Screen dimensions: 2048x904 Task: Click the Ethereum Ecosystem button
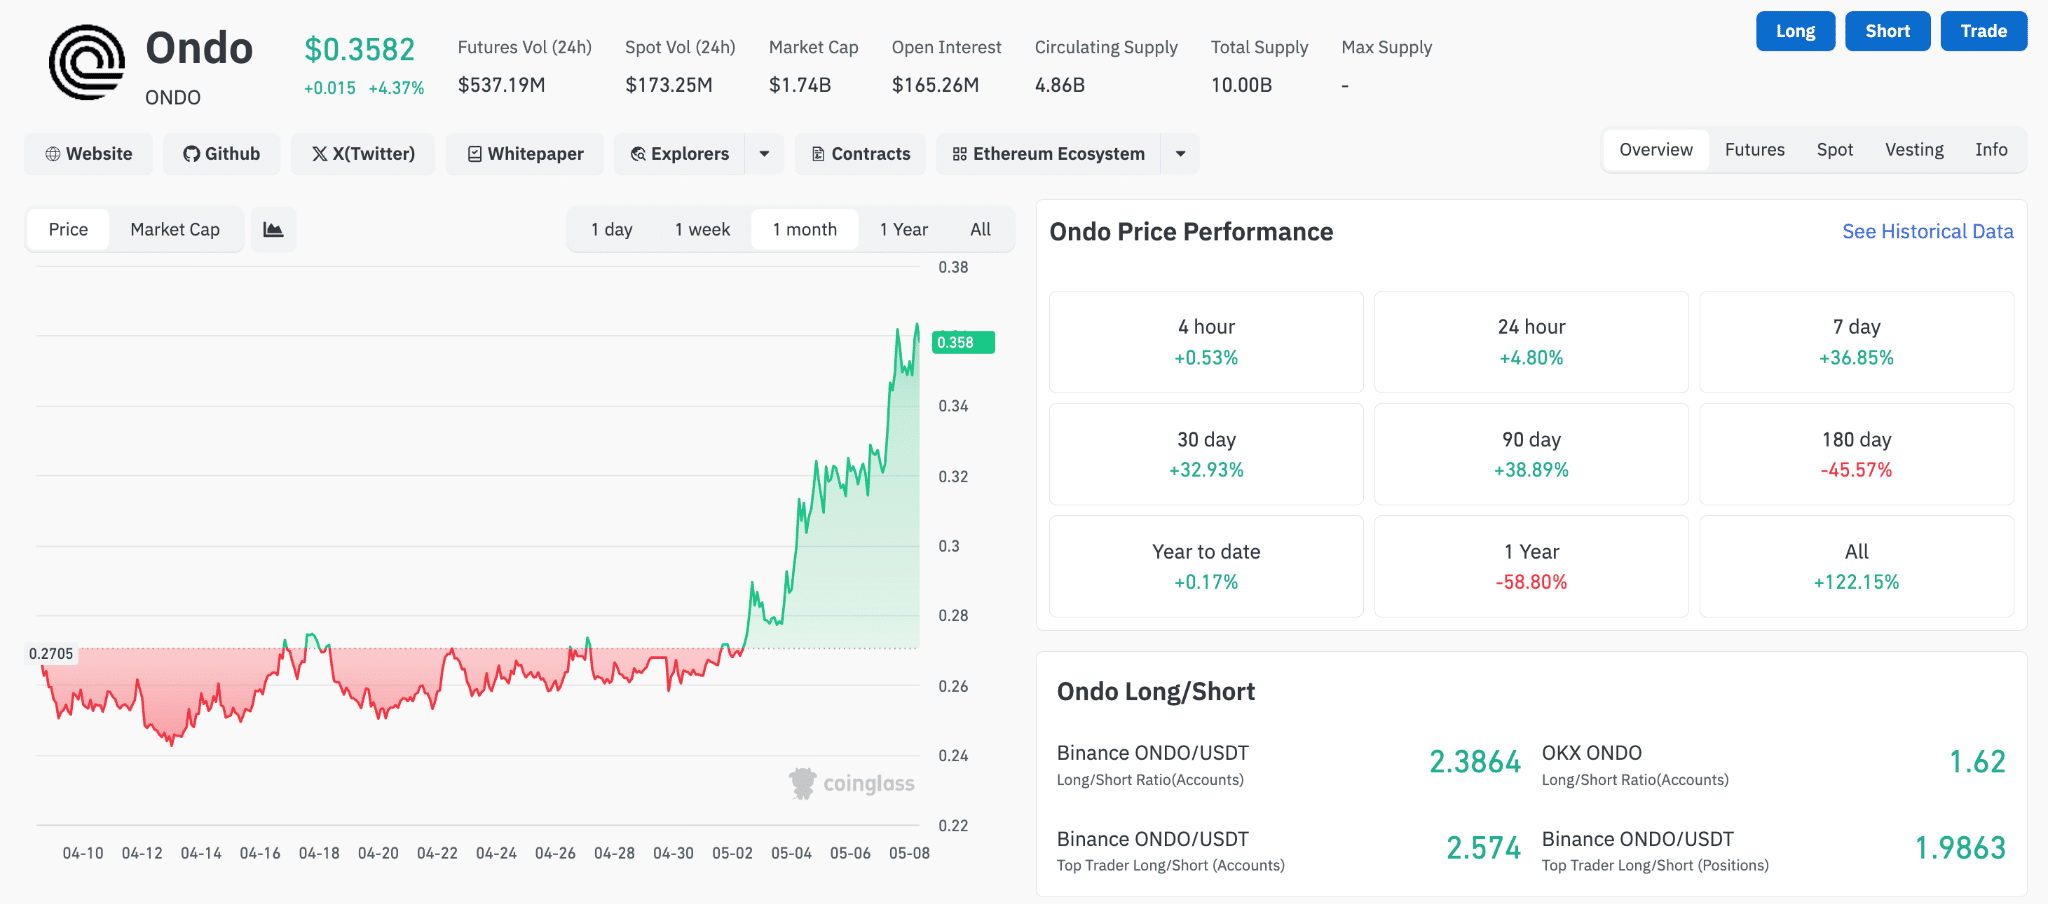(x=1049, y=154)
